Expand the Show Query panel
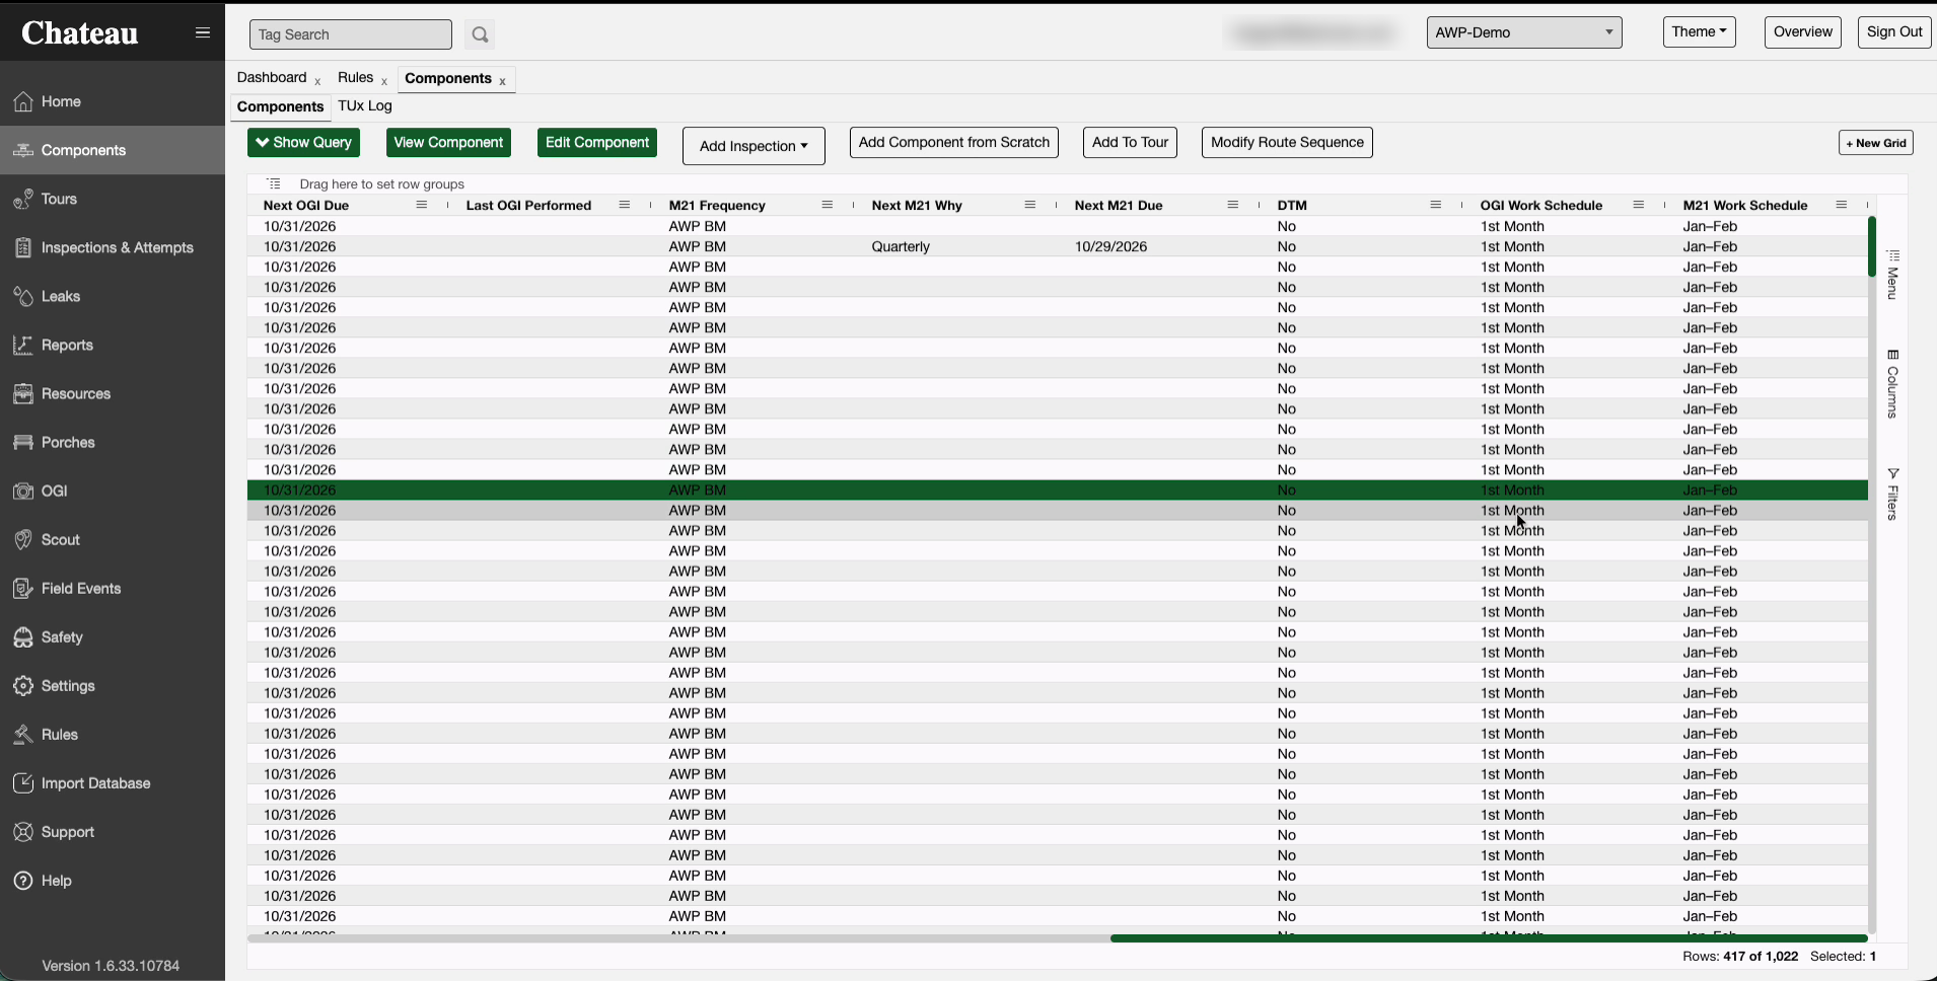 tap(303, 142)
